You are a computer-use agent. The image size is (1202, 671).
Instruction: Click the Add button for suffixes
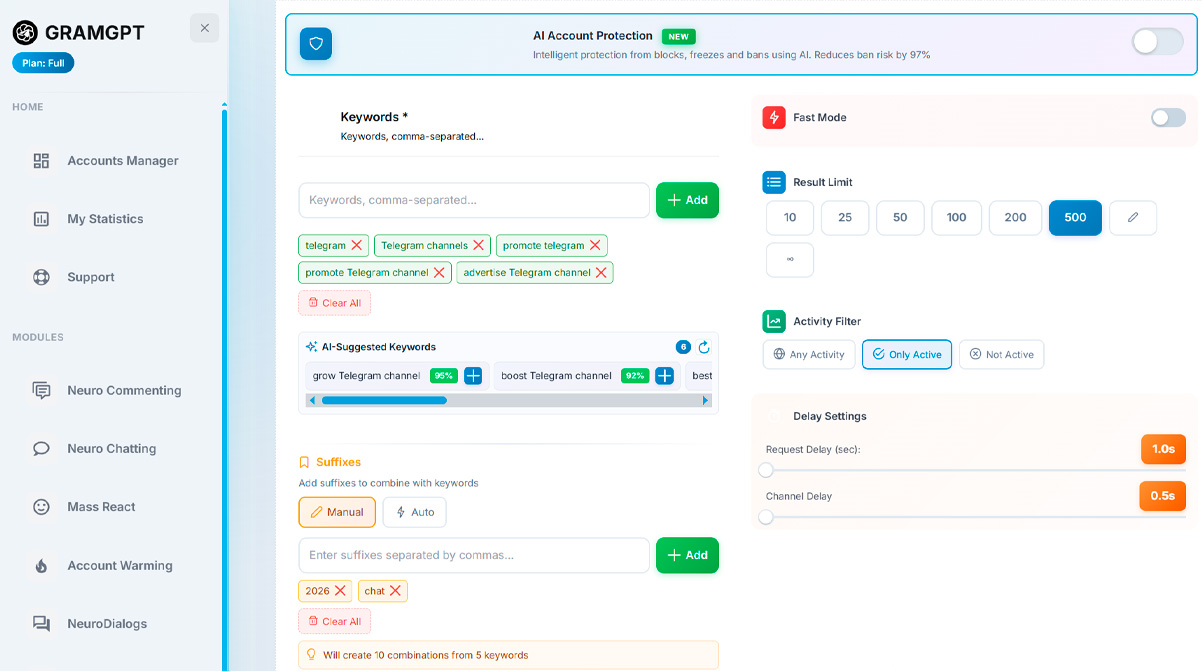click(x=687, y=555)
